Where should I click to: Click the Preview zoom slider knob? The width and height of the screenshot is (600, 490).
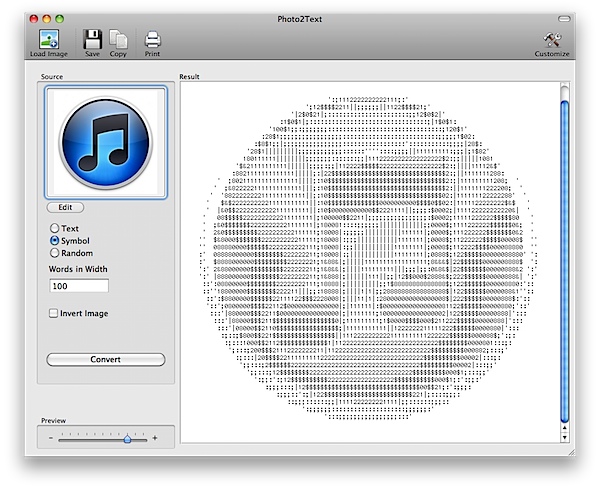pos(127,439)
